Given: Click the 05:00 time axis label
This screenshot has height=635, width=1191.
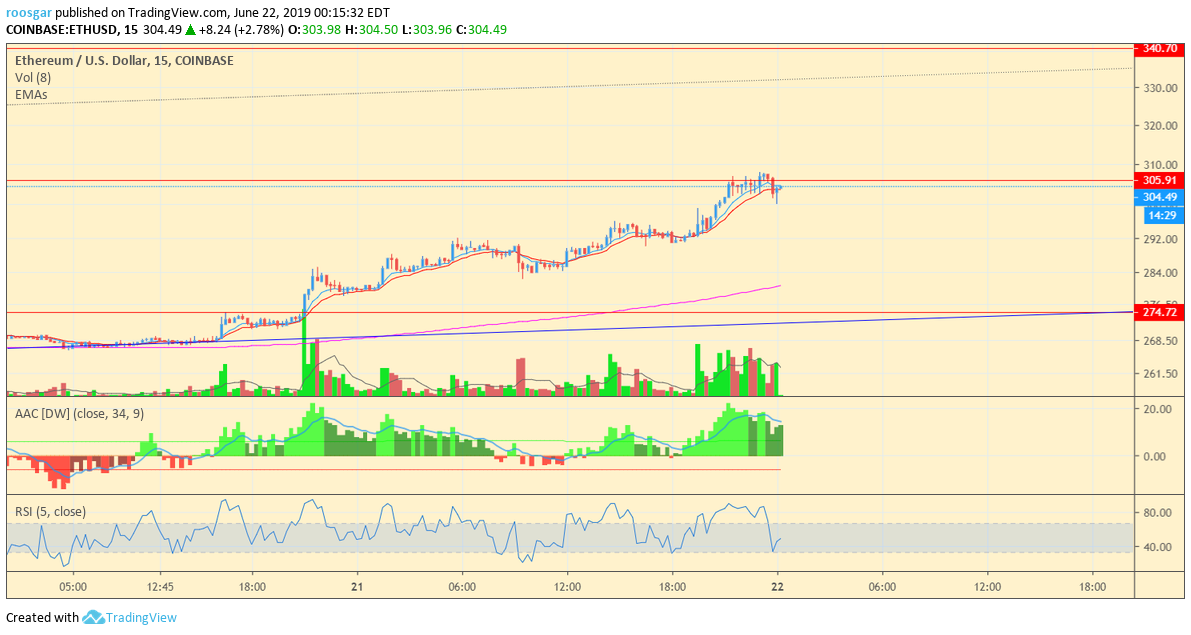Looking at the screenshot, I should pyautogui.click(x=73, y=586).
